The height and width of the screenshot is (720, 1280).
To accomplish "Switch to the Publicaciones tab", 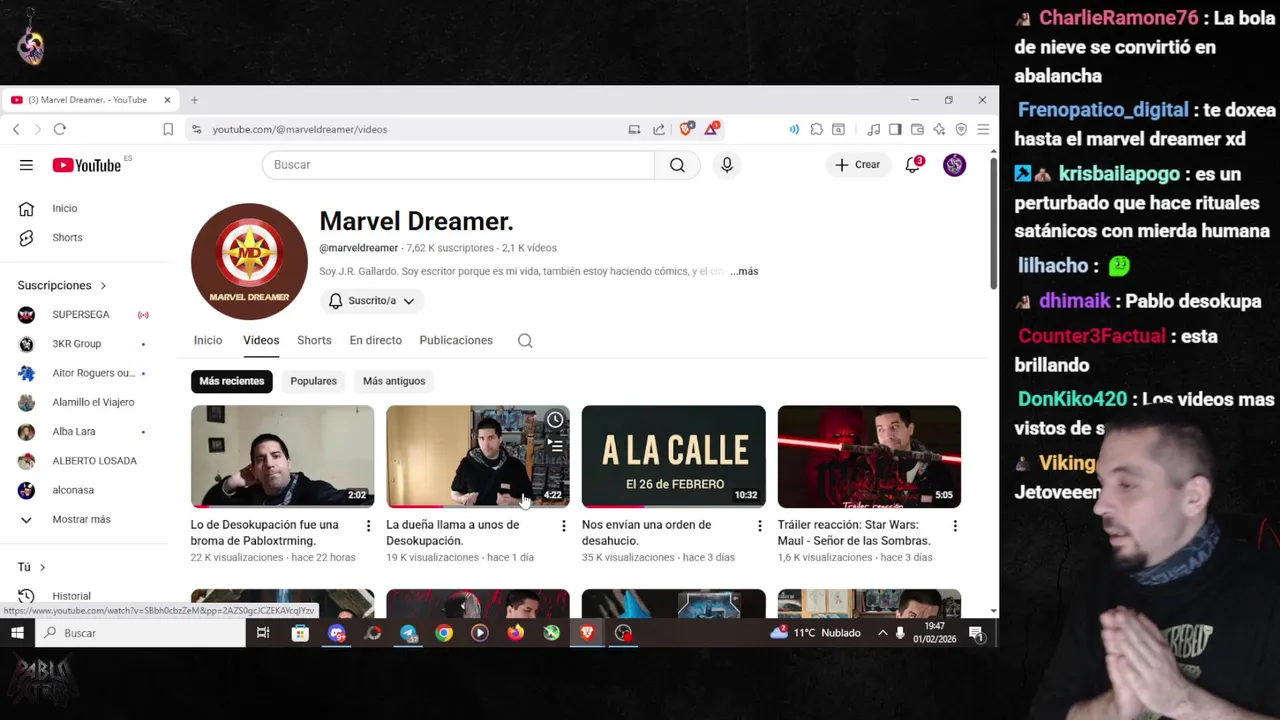I will (x=456, y=341).
